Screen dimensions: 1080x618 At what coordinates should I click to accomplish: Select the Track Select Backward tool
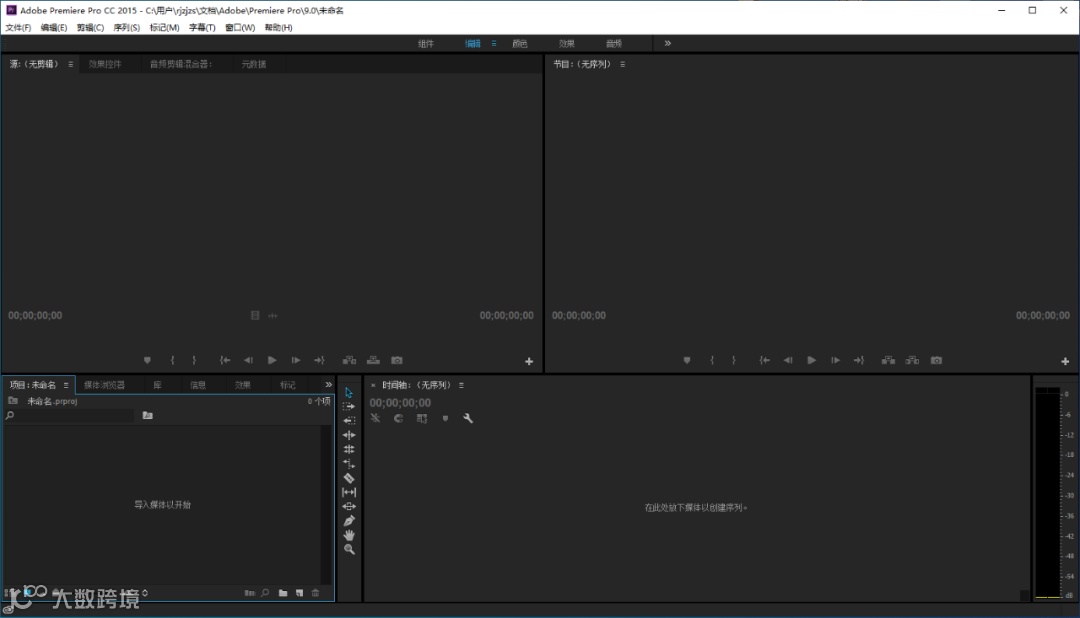349,420
